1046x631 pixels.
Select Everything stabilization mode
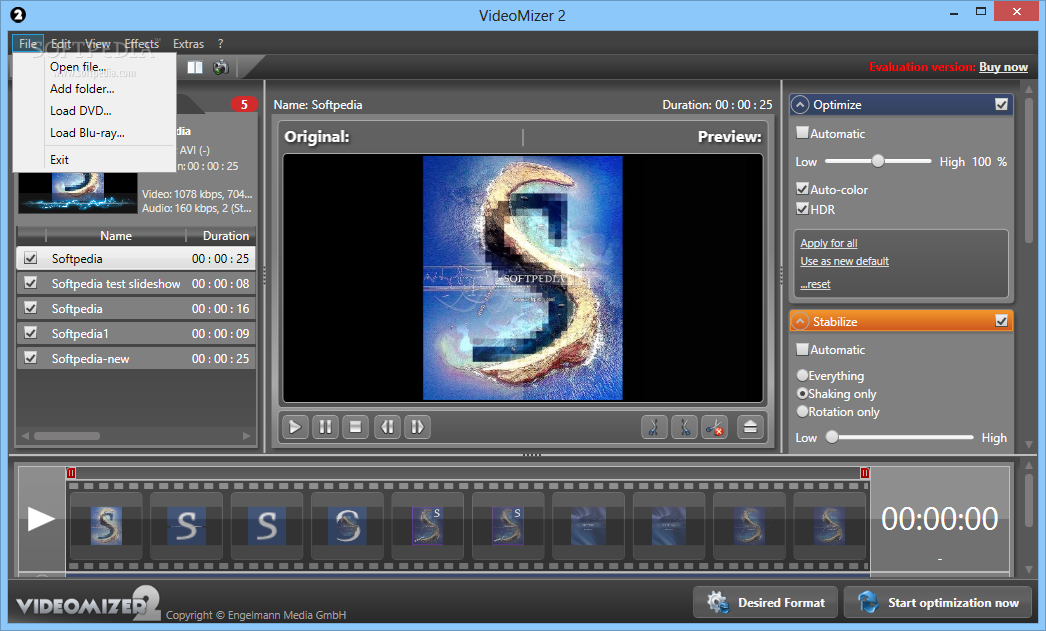click(x=803, y=376)
